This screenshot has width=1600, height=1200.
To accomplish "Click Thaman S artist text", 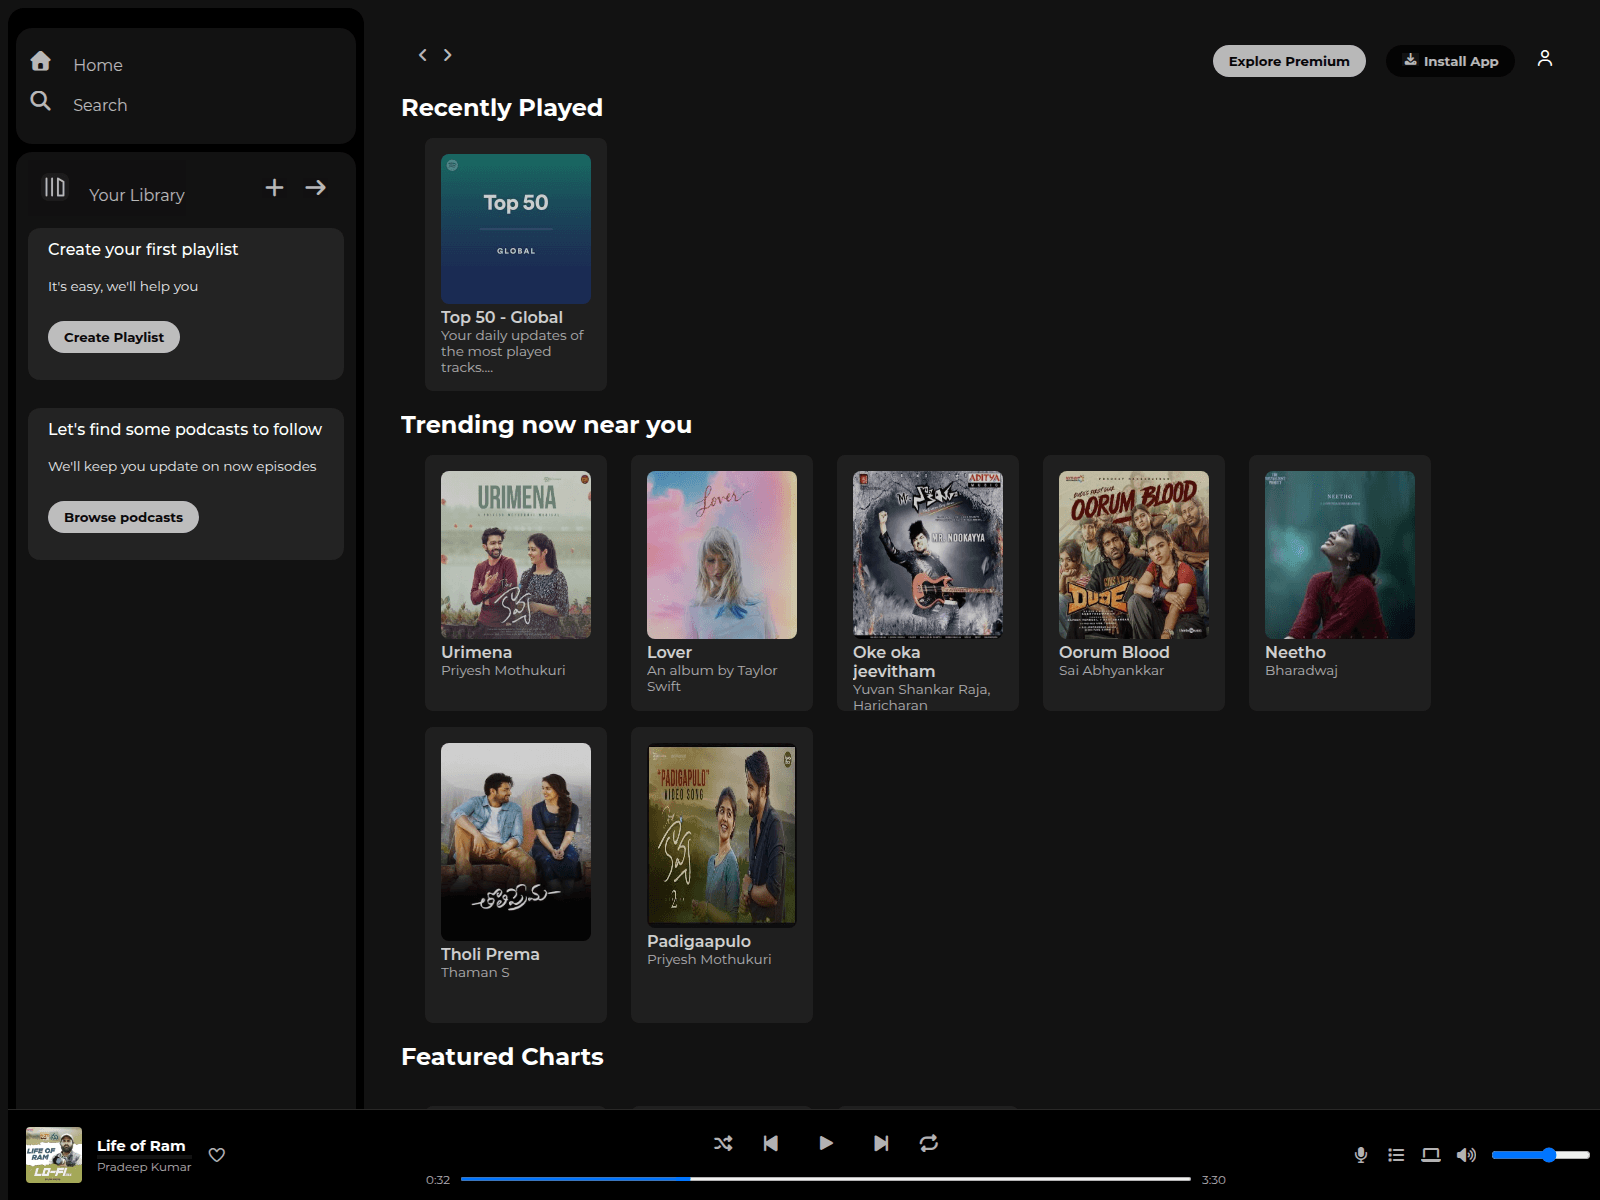I will click(475, 972).
